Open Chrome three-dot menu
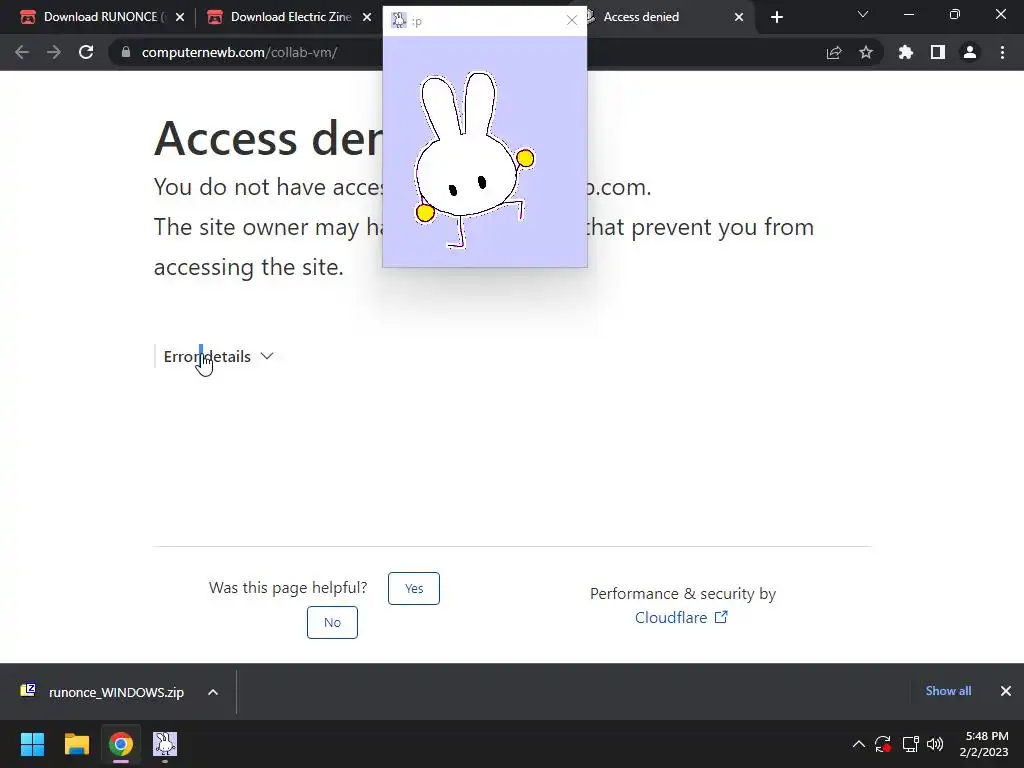This screenshot has width=1024, height=768. tap(1002, 52)
